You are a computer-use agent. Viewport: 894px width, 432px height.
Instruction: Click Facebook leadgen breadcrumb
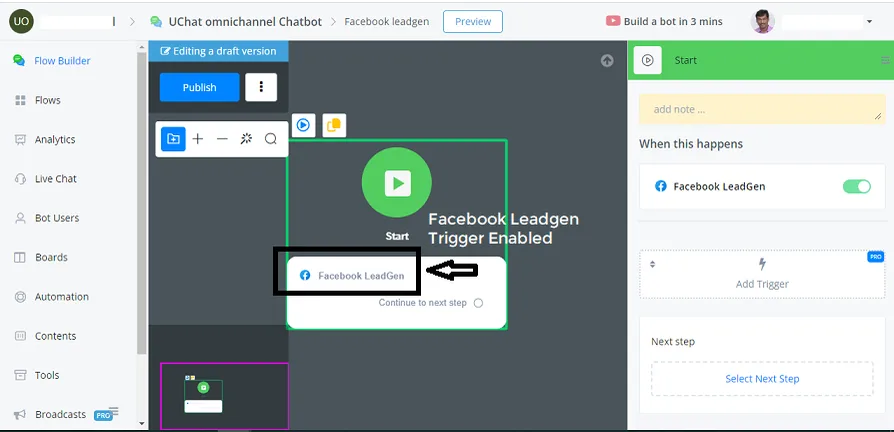(x=387, y=22)
